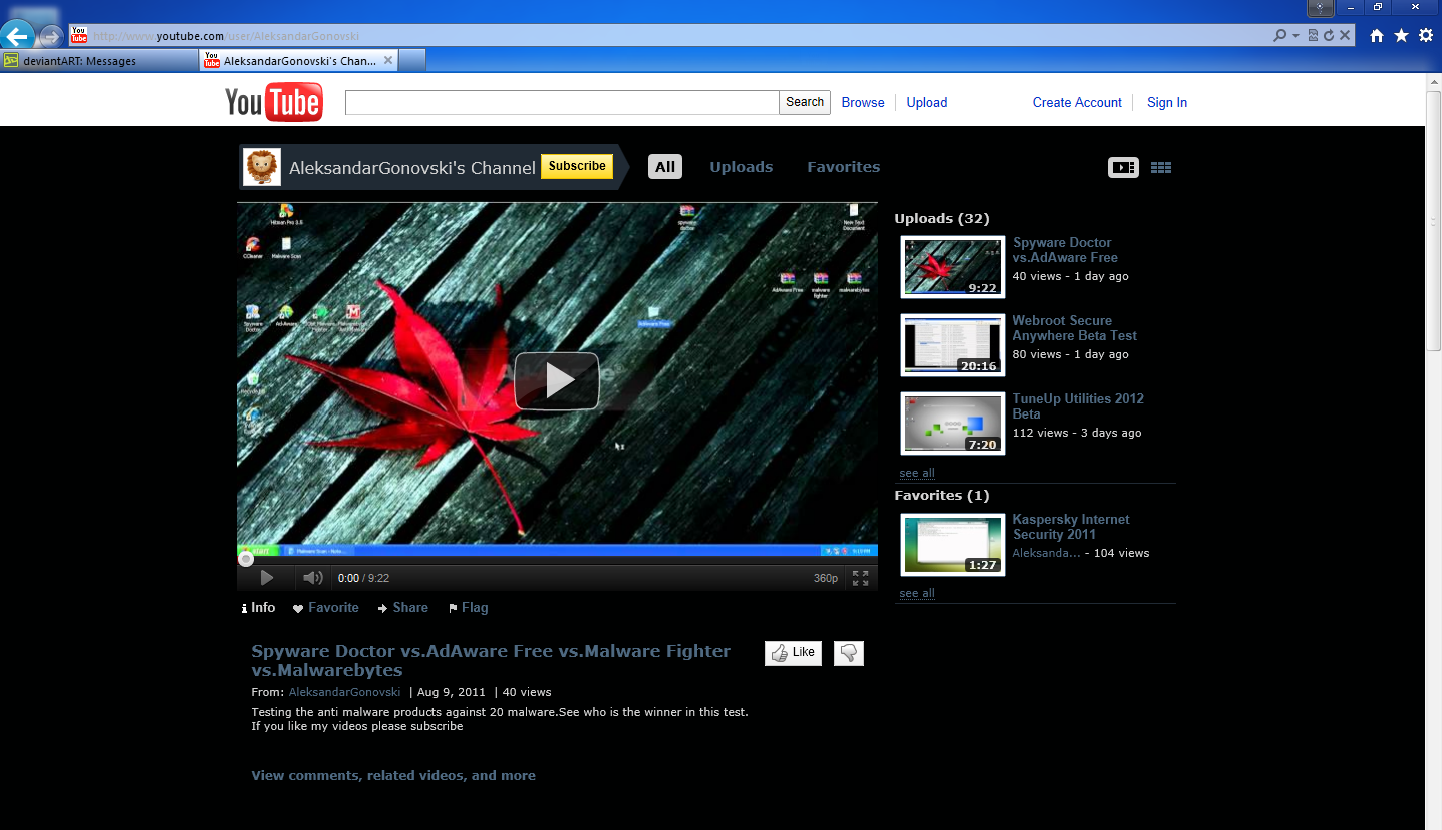This screenshot has height=830, width=1442.
Task: Click the scrollbar up arrow
Action: 1434,81
